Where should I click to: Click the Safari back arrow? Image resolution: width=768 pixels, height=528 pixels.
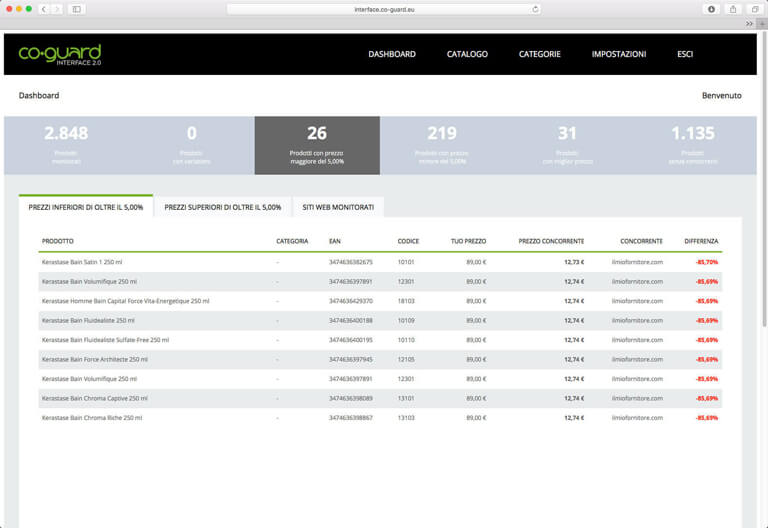[44, 9]
